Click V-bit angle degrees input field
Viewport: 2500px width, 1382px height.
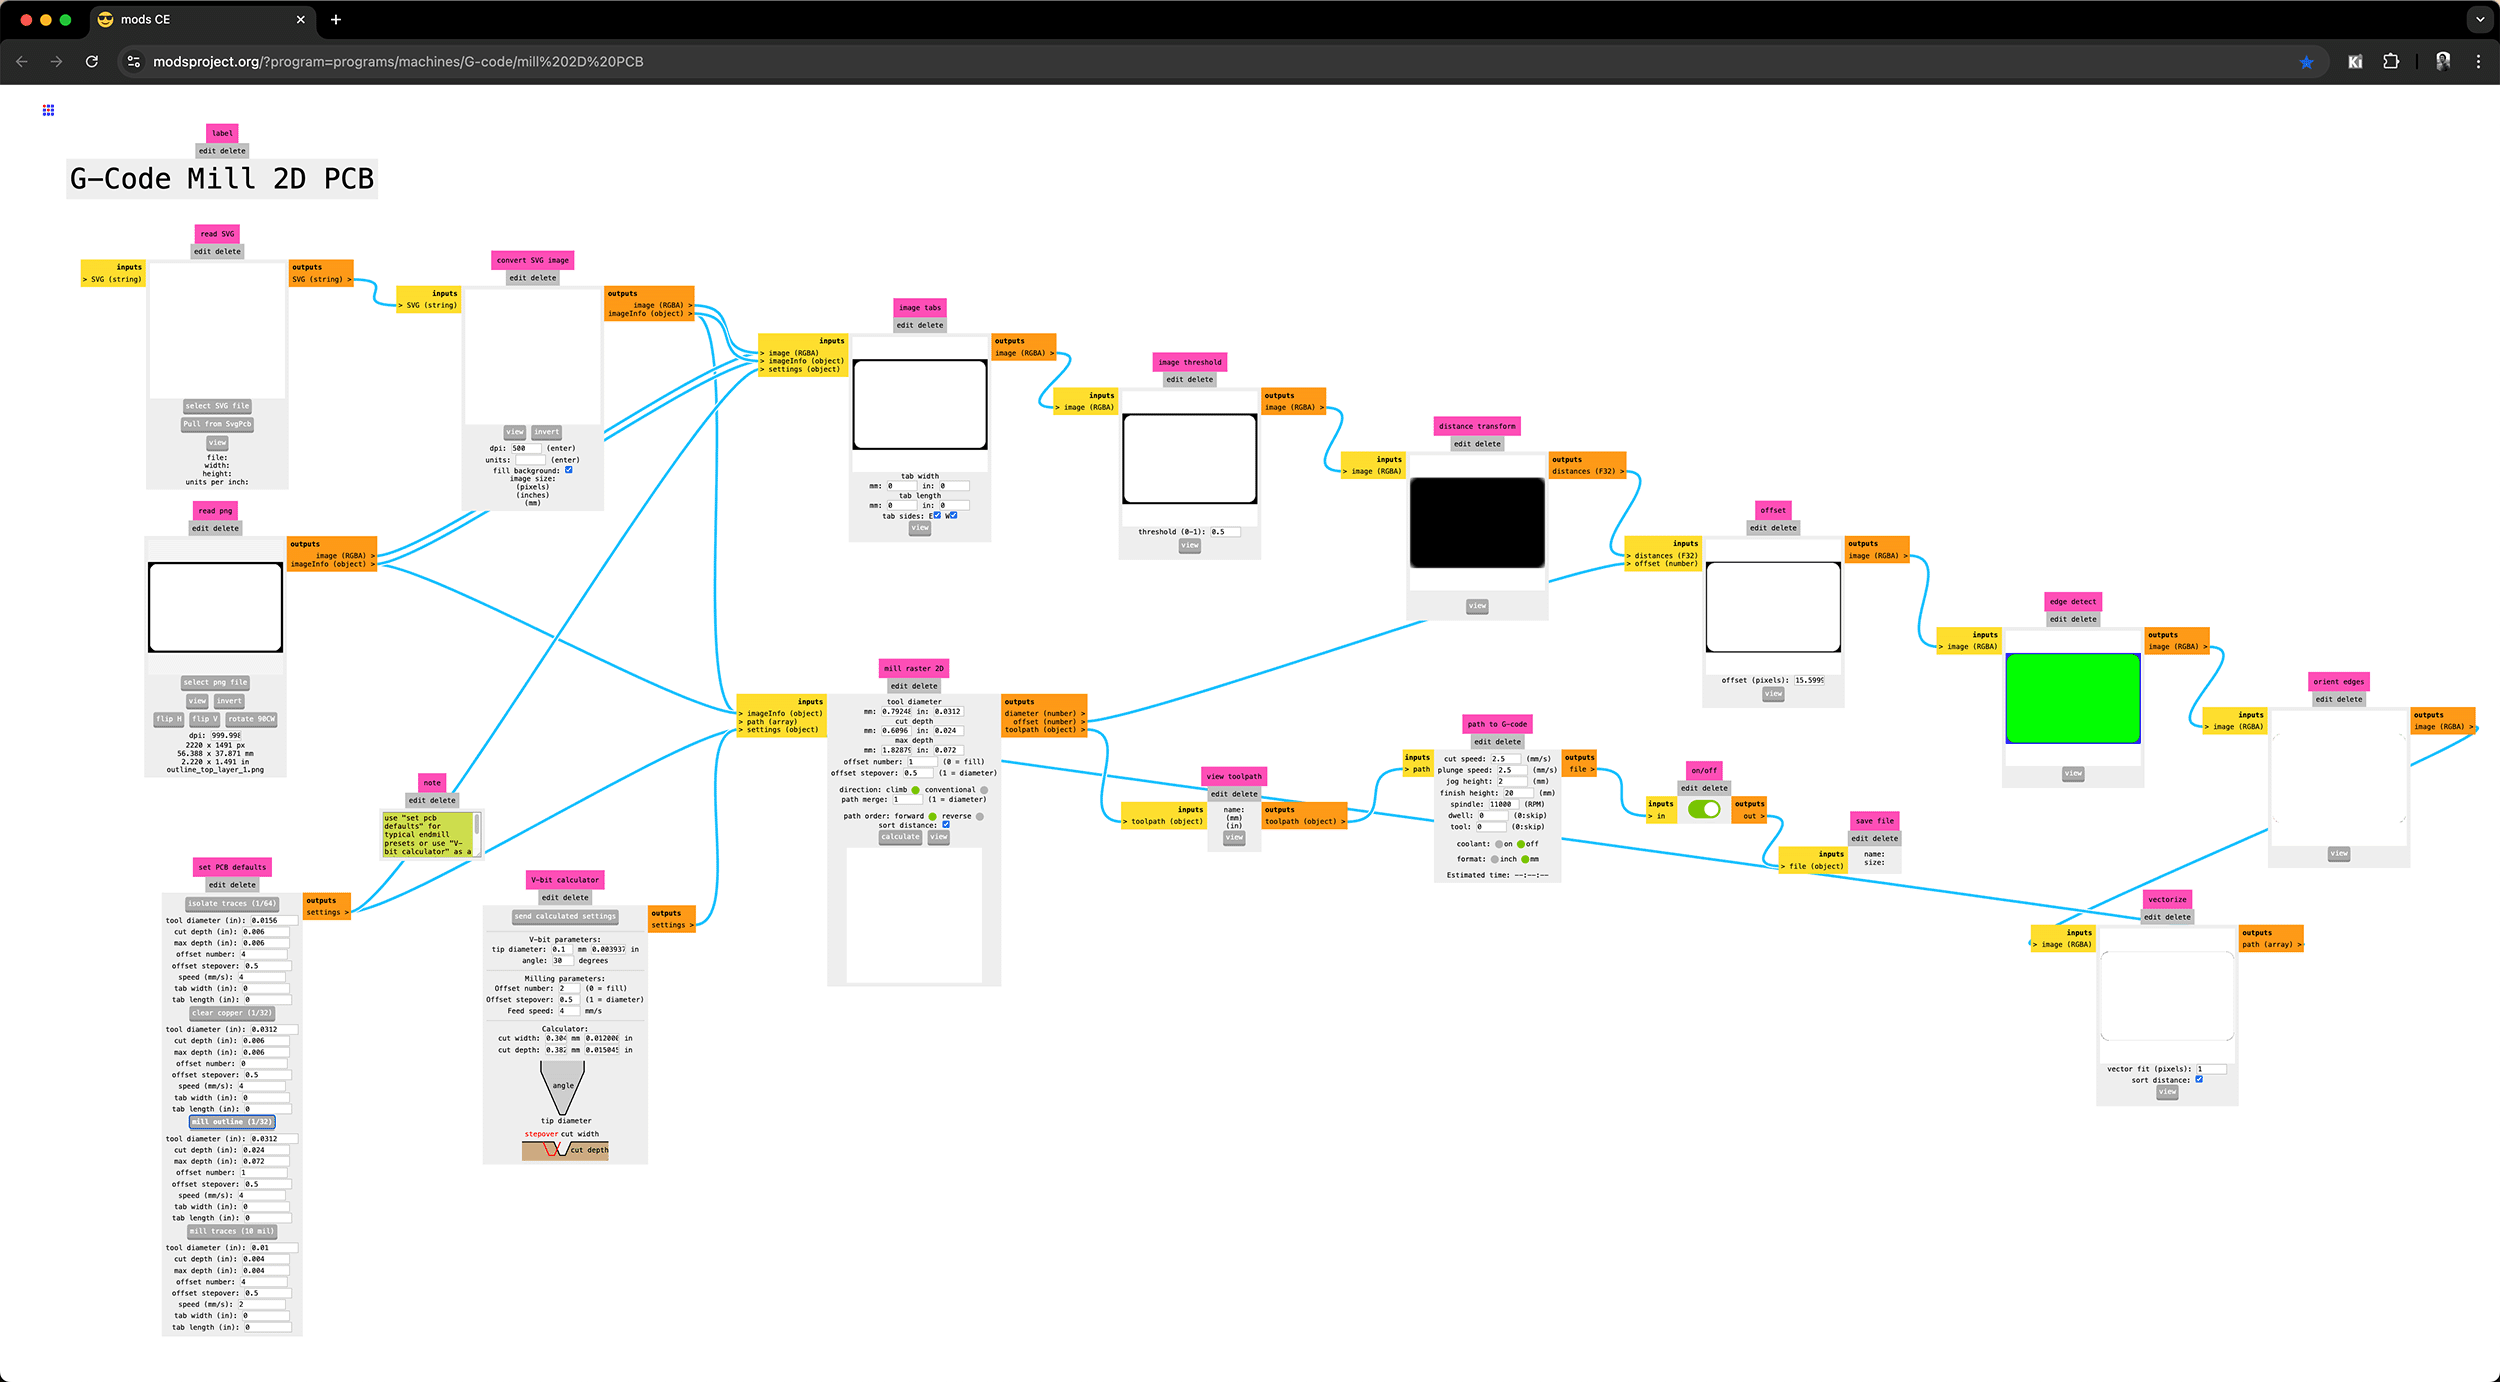coord(563,960)
